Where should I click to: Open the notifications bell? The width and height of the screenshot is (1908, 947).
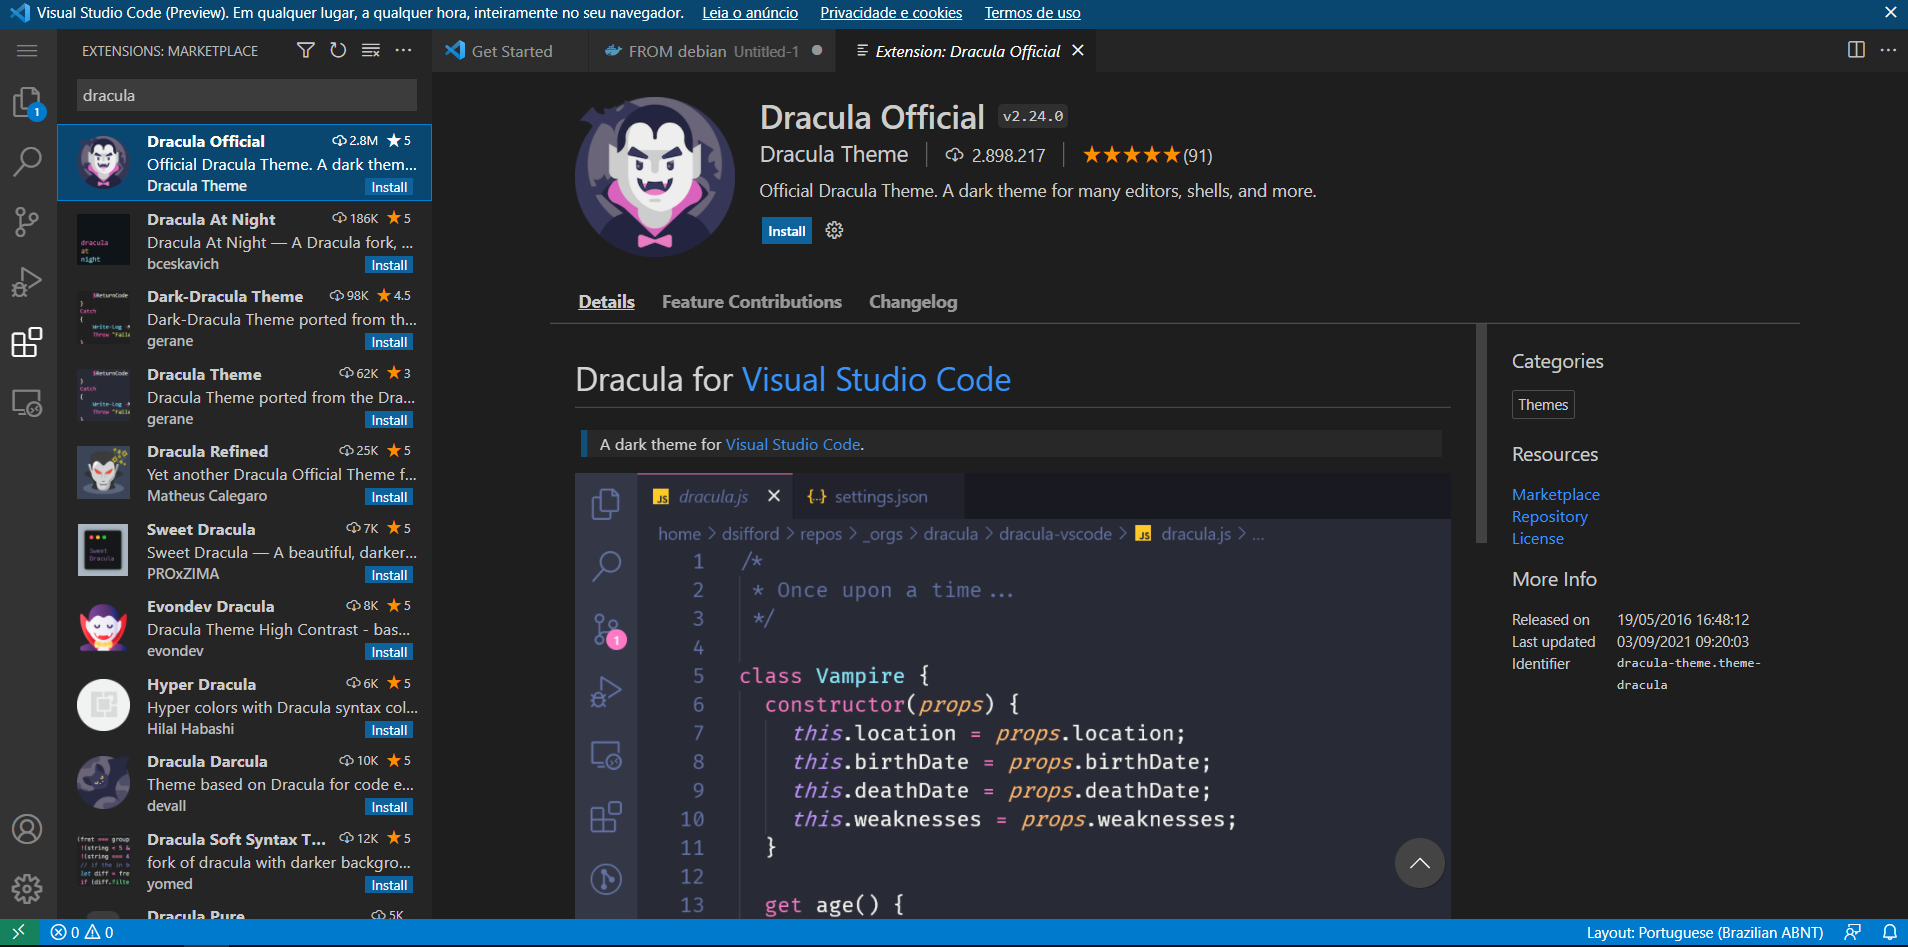tap(1890, 931)
